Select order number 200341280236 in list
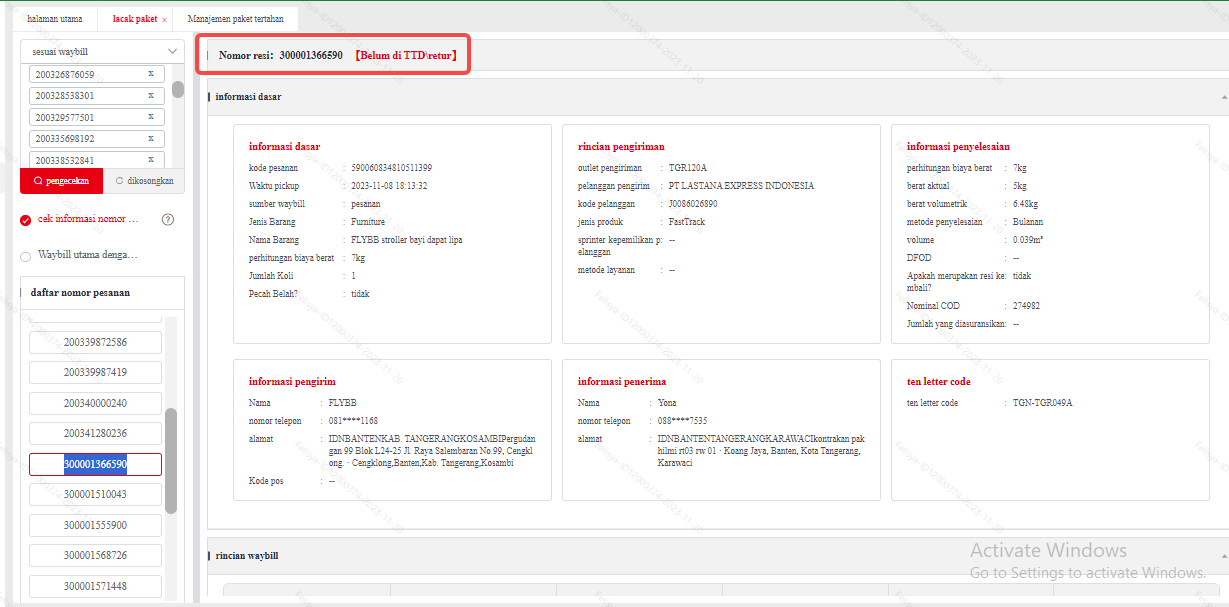 pos(95,433)
